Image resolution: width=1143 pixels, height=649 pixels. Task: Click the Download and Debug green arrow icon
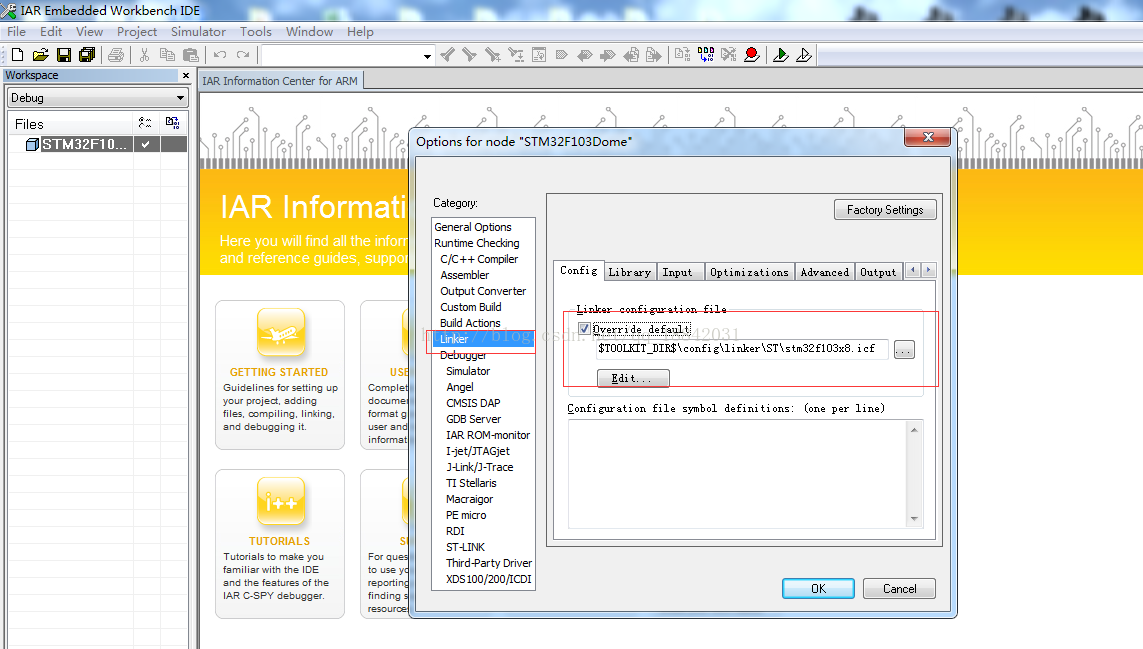[780, 55]
